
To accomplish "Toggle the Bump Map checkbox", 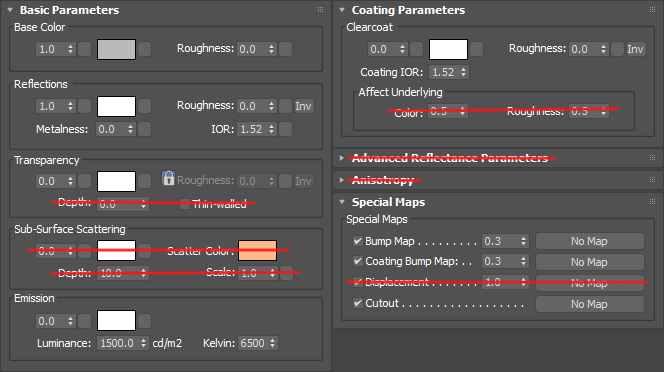I will [x=358, y=241].
